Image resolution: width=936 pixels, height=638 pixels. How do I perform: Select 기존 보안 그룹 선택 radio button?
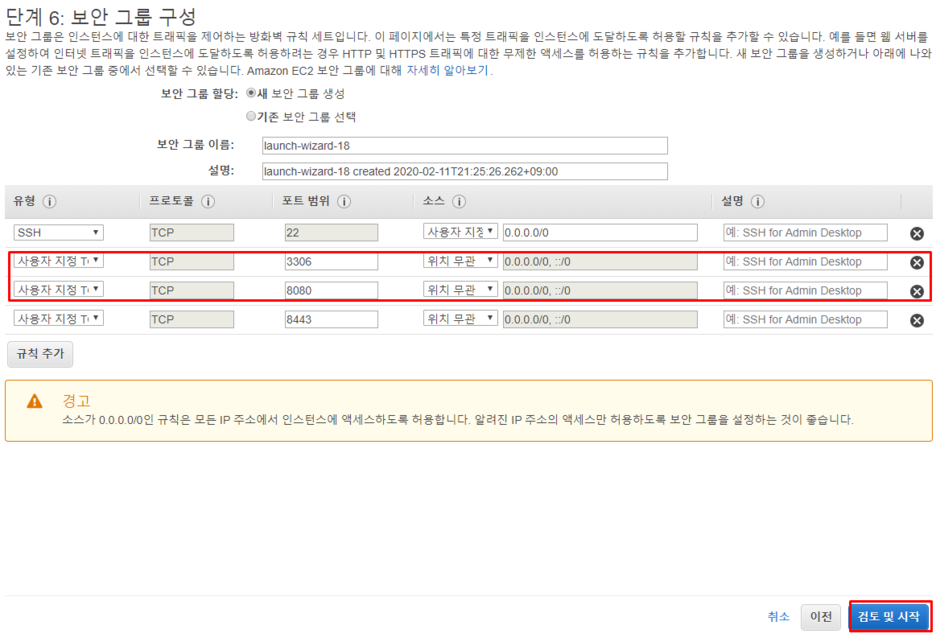pos(251,116)
